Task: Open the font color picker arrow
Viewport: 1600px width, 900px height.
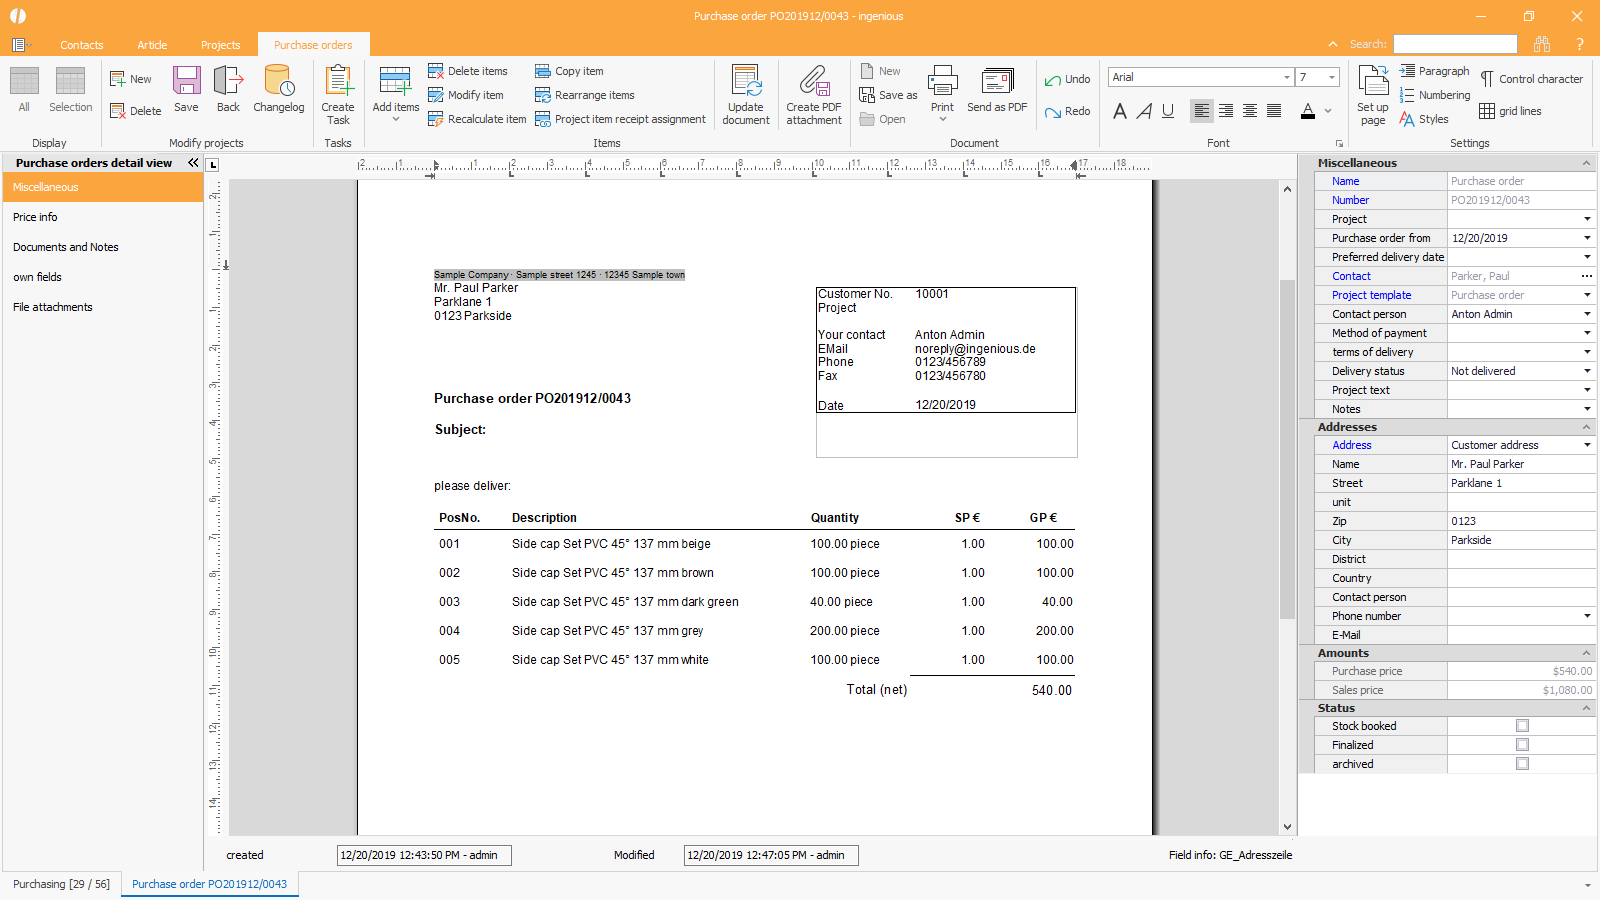Action: click(1328, 111)
